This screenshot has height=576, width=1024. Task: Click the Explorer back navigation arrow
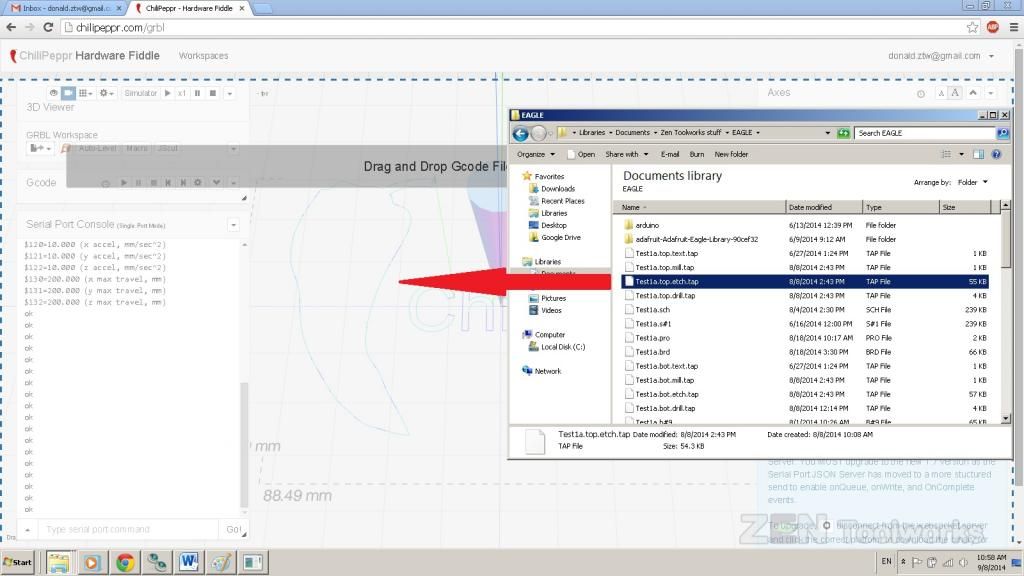tap(520, 133)
